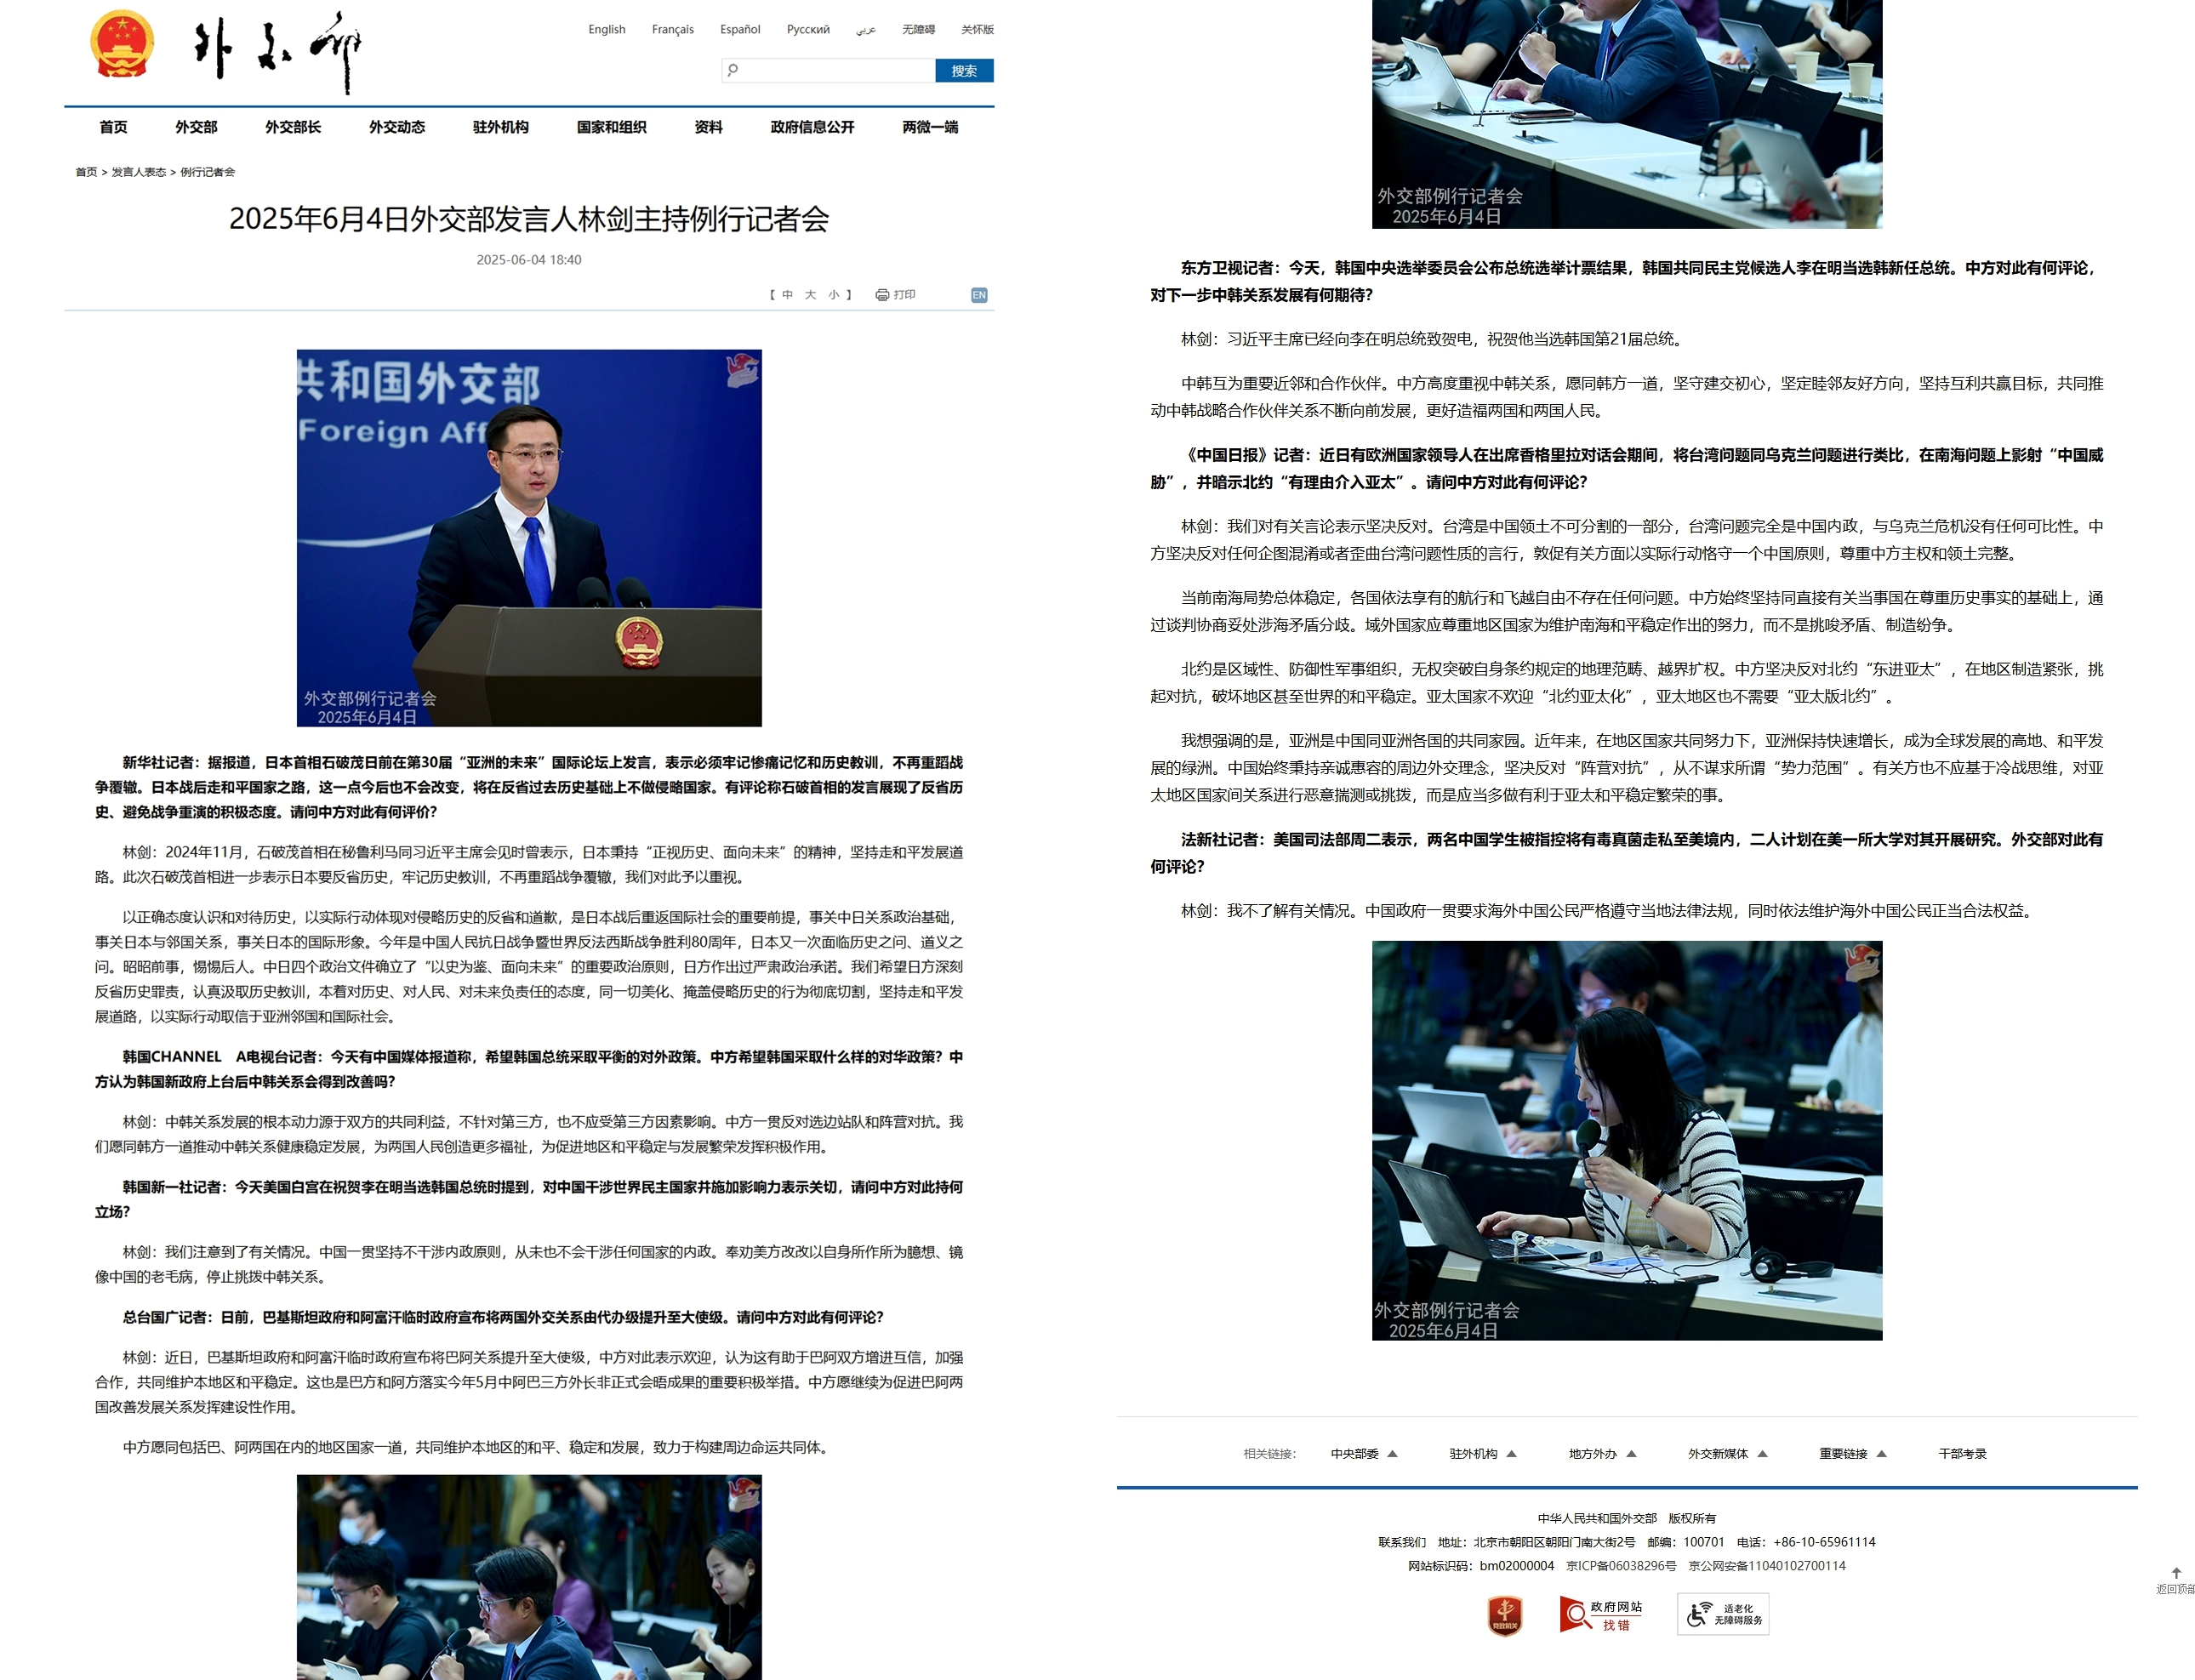
Task: Expand the 驻外机构 footer links dropdown
Action: [x=1482, y=1454]
